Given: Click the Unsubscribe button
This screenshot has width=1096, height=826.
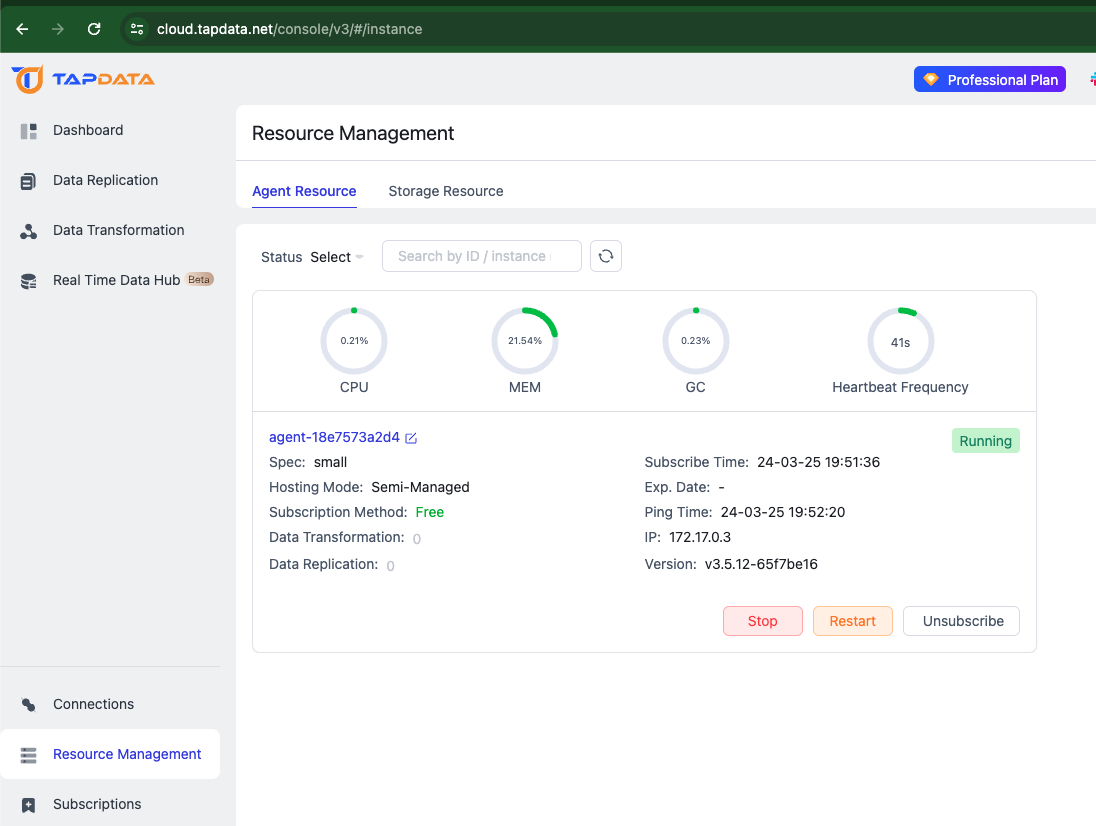Looking at the screenshot, I should pos(961,621).
